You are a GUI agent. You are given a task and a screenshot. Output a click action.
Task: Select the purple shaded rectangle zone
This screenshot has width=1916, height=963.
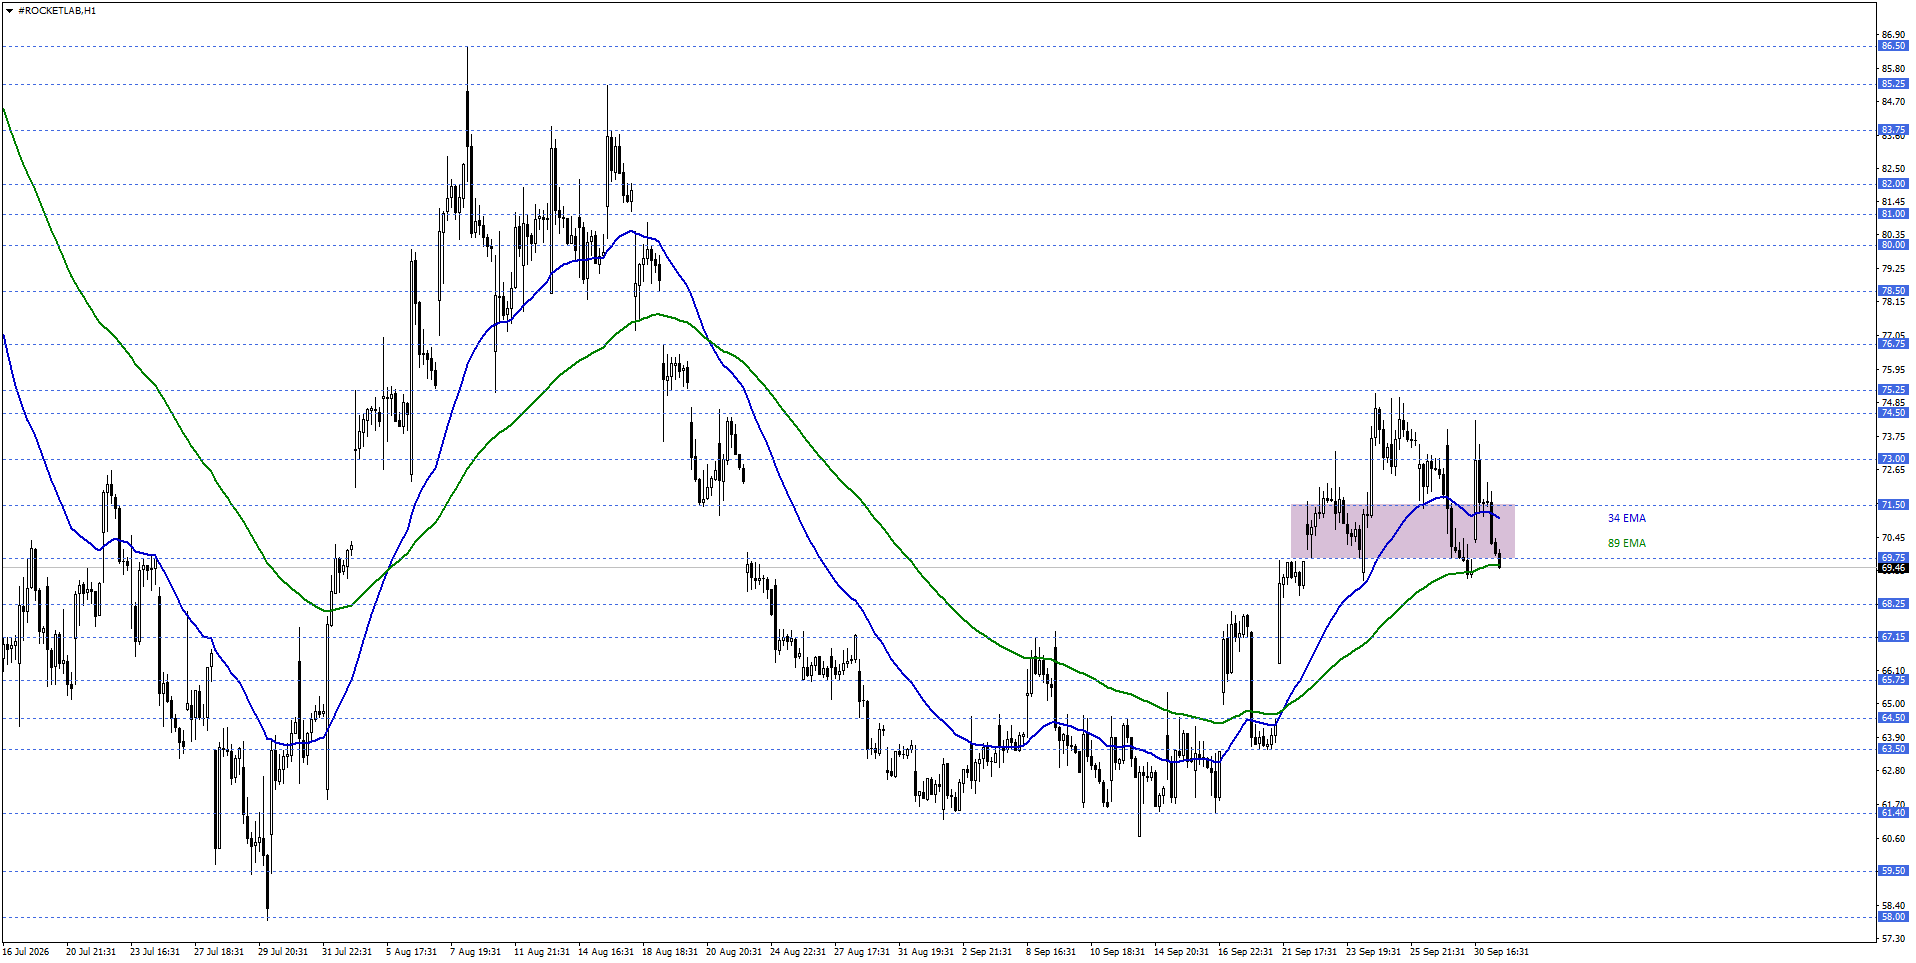(1402, 531)
